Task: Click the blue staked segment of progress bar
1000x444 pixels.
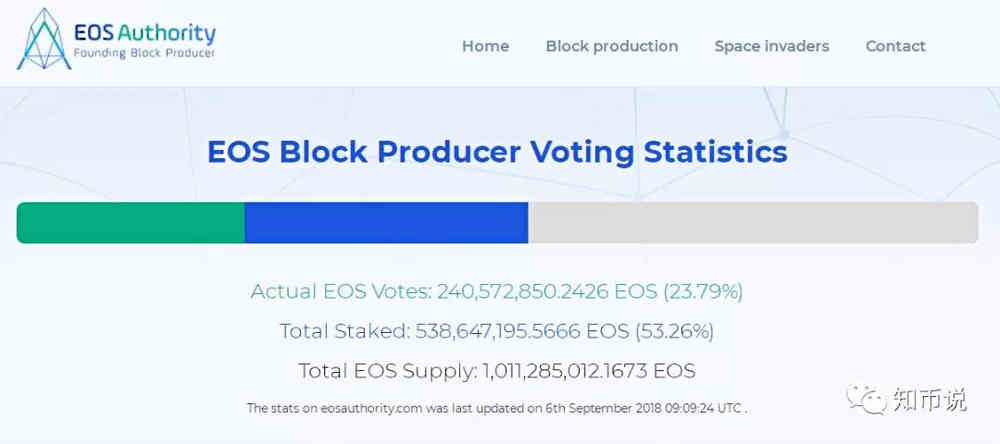Action: click(386, 223)
